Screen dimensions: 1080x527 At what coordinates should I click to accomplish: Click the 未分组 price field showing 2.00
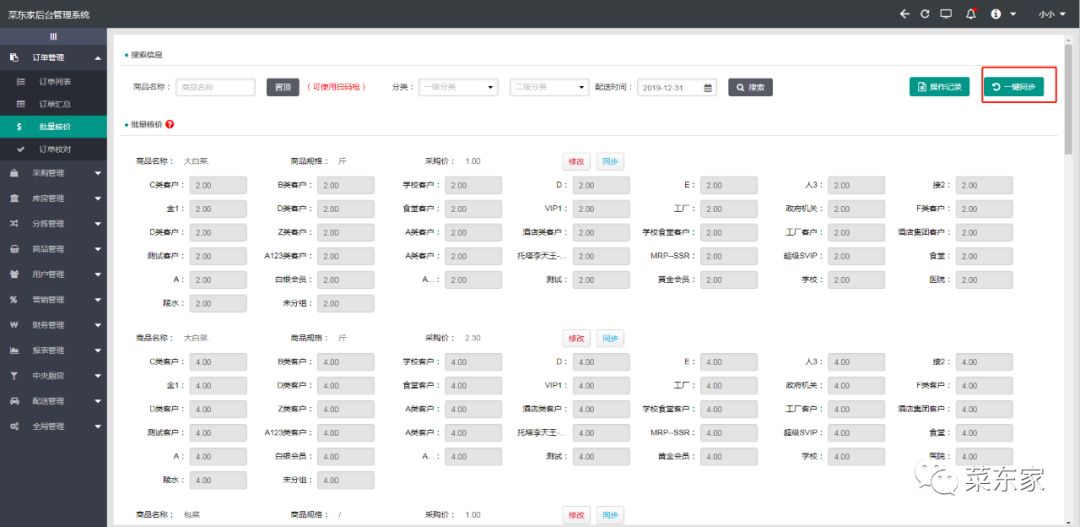click(x=346, y=304)
